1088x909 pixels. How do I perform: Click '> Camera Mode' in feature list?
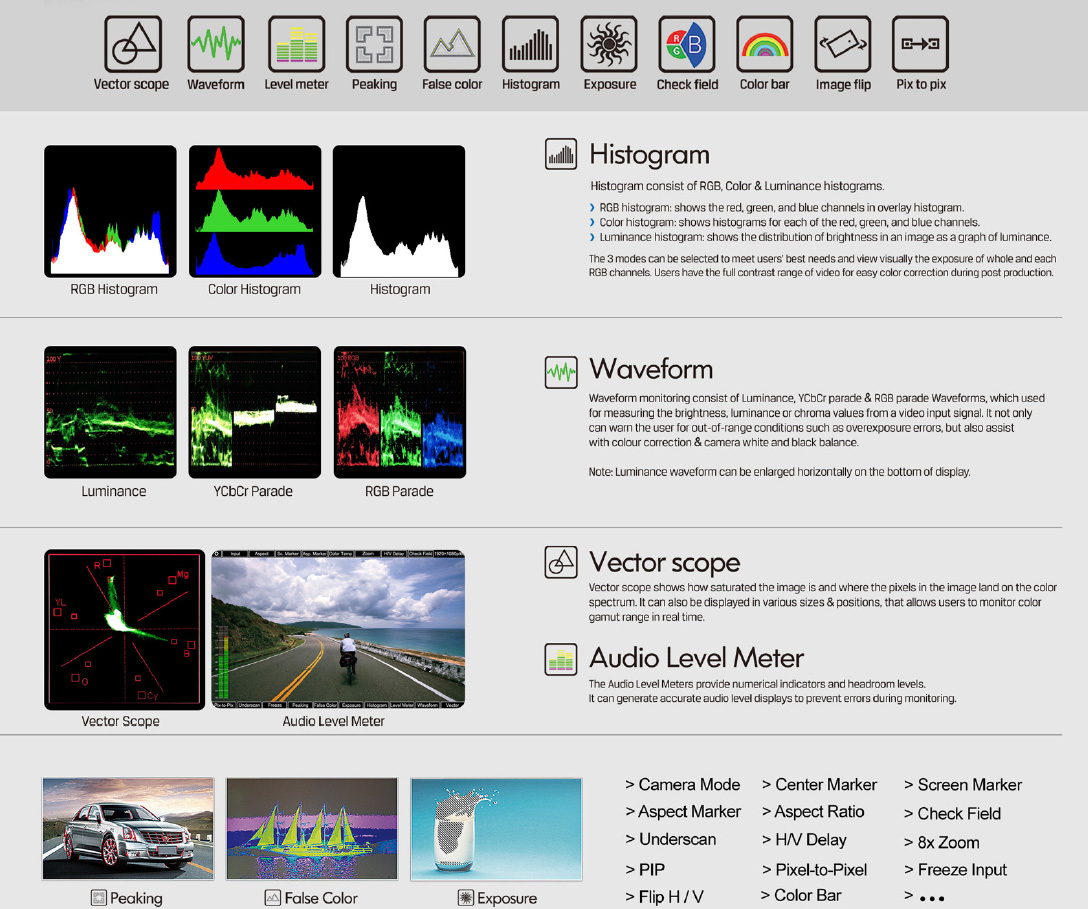pos(683,785)
